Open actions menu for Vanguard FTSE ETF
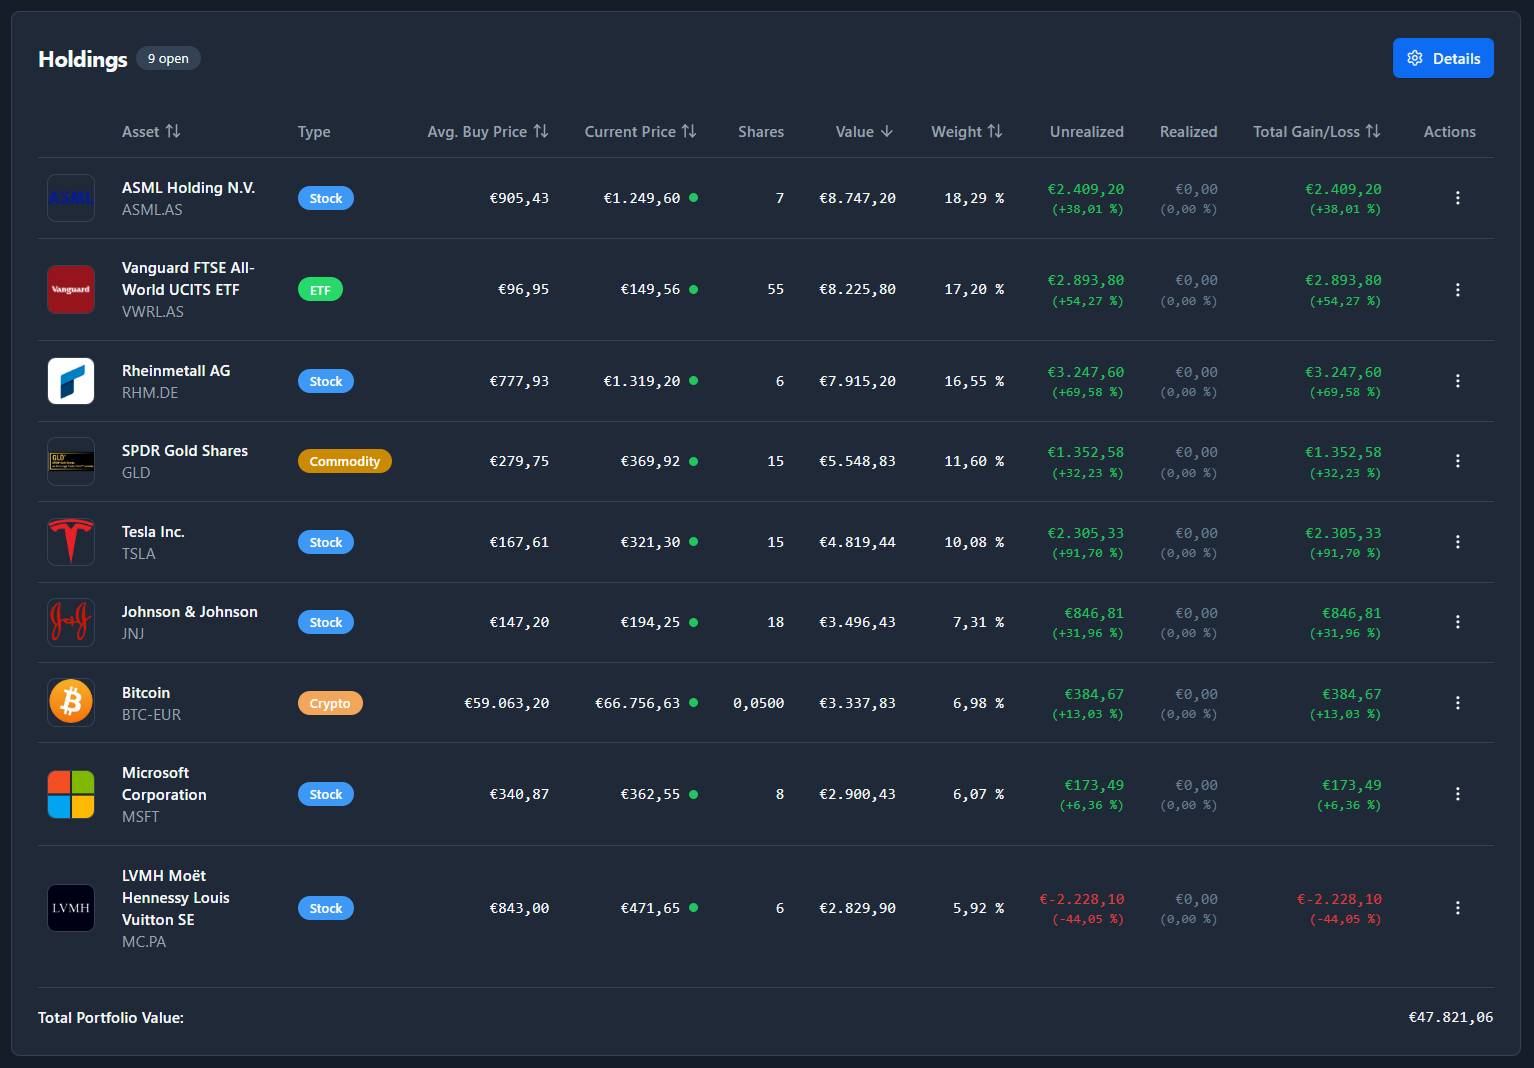Image resolution: width=1534 pixels, height=1068 pixels. 1457,289
